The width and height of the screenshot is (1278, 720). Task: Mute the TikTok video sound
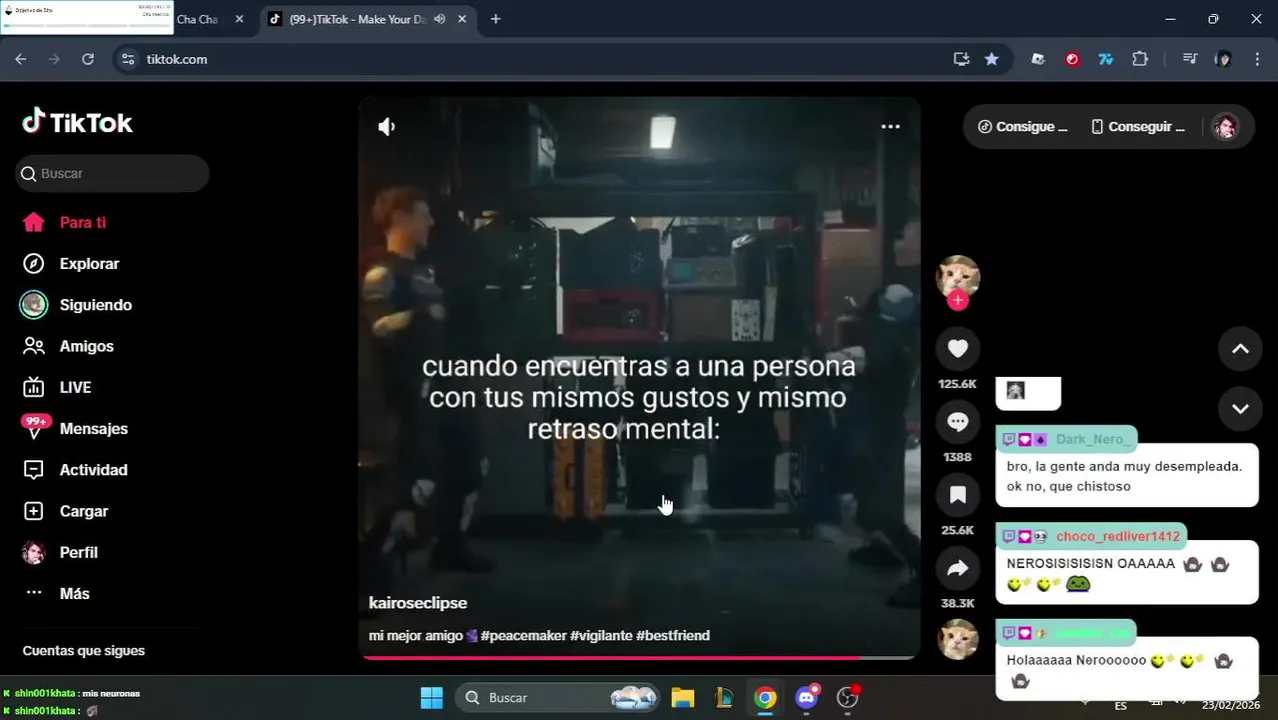tap(387, 127)
